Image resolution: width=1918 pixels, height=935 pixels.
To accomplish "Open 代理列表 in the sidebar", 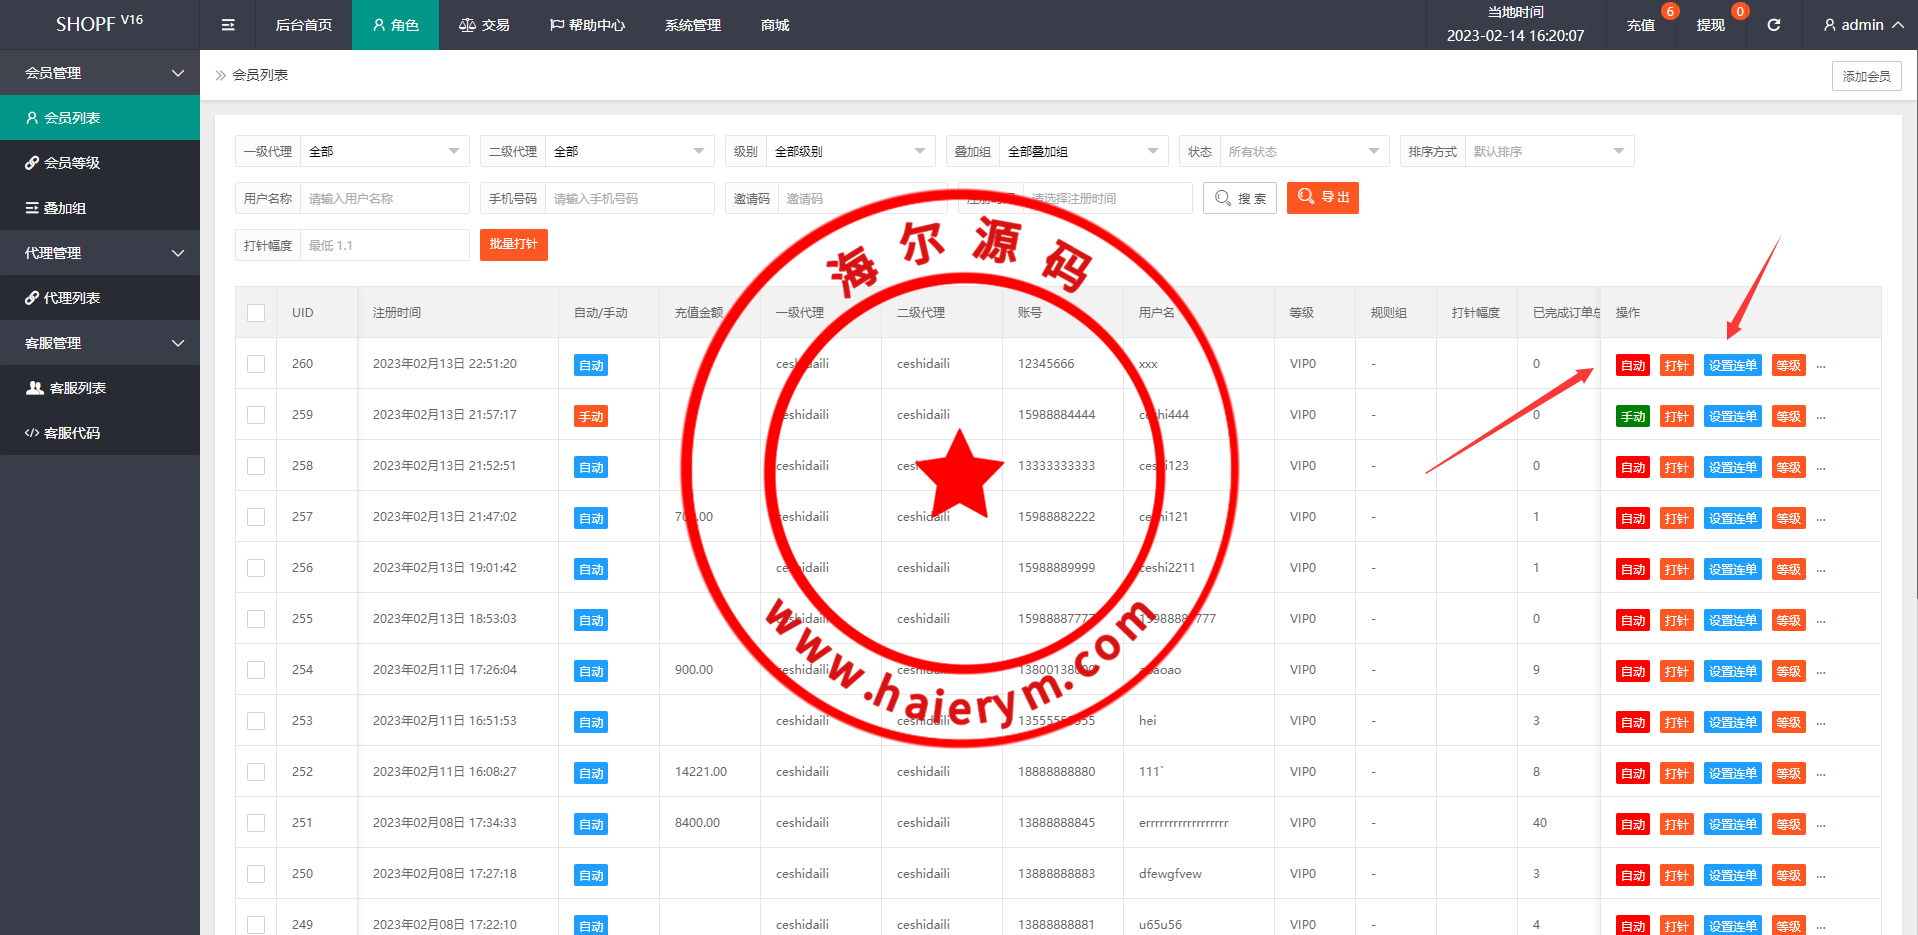I will (x=71, y=298).
